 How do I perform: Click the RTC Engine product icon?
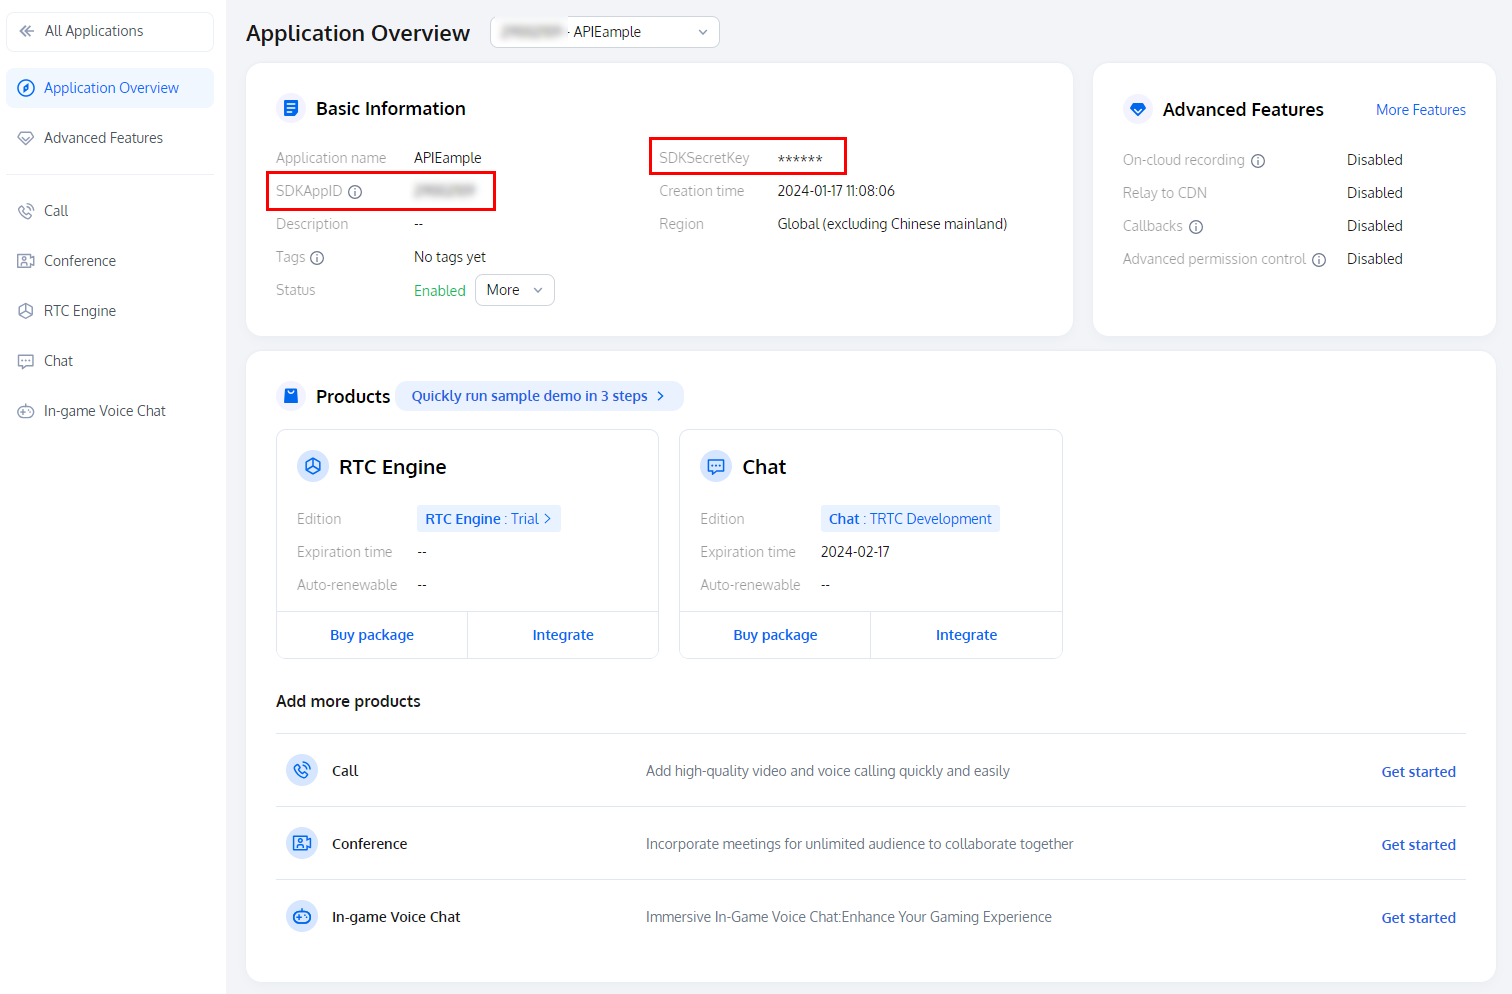(x=313, y=467)
